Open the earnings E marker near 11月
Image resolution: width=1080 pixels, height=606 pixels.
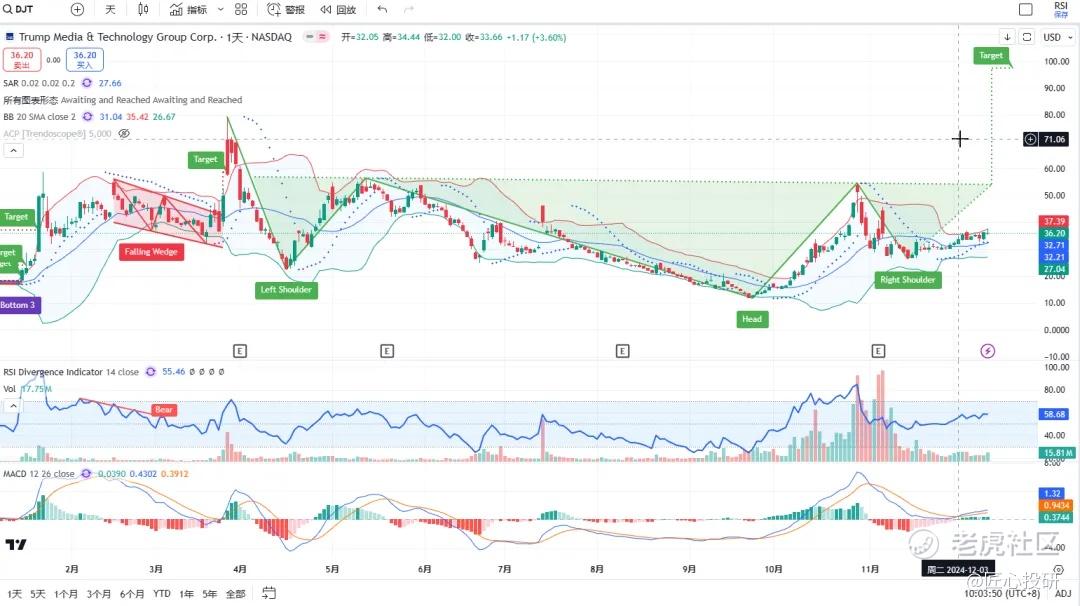click(878, 351)
